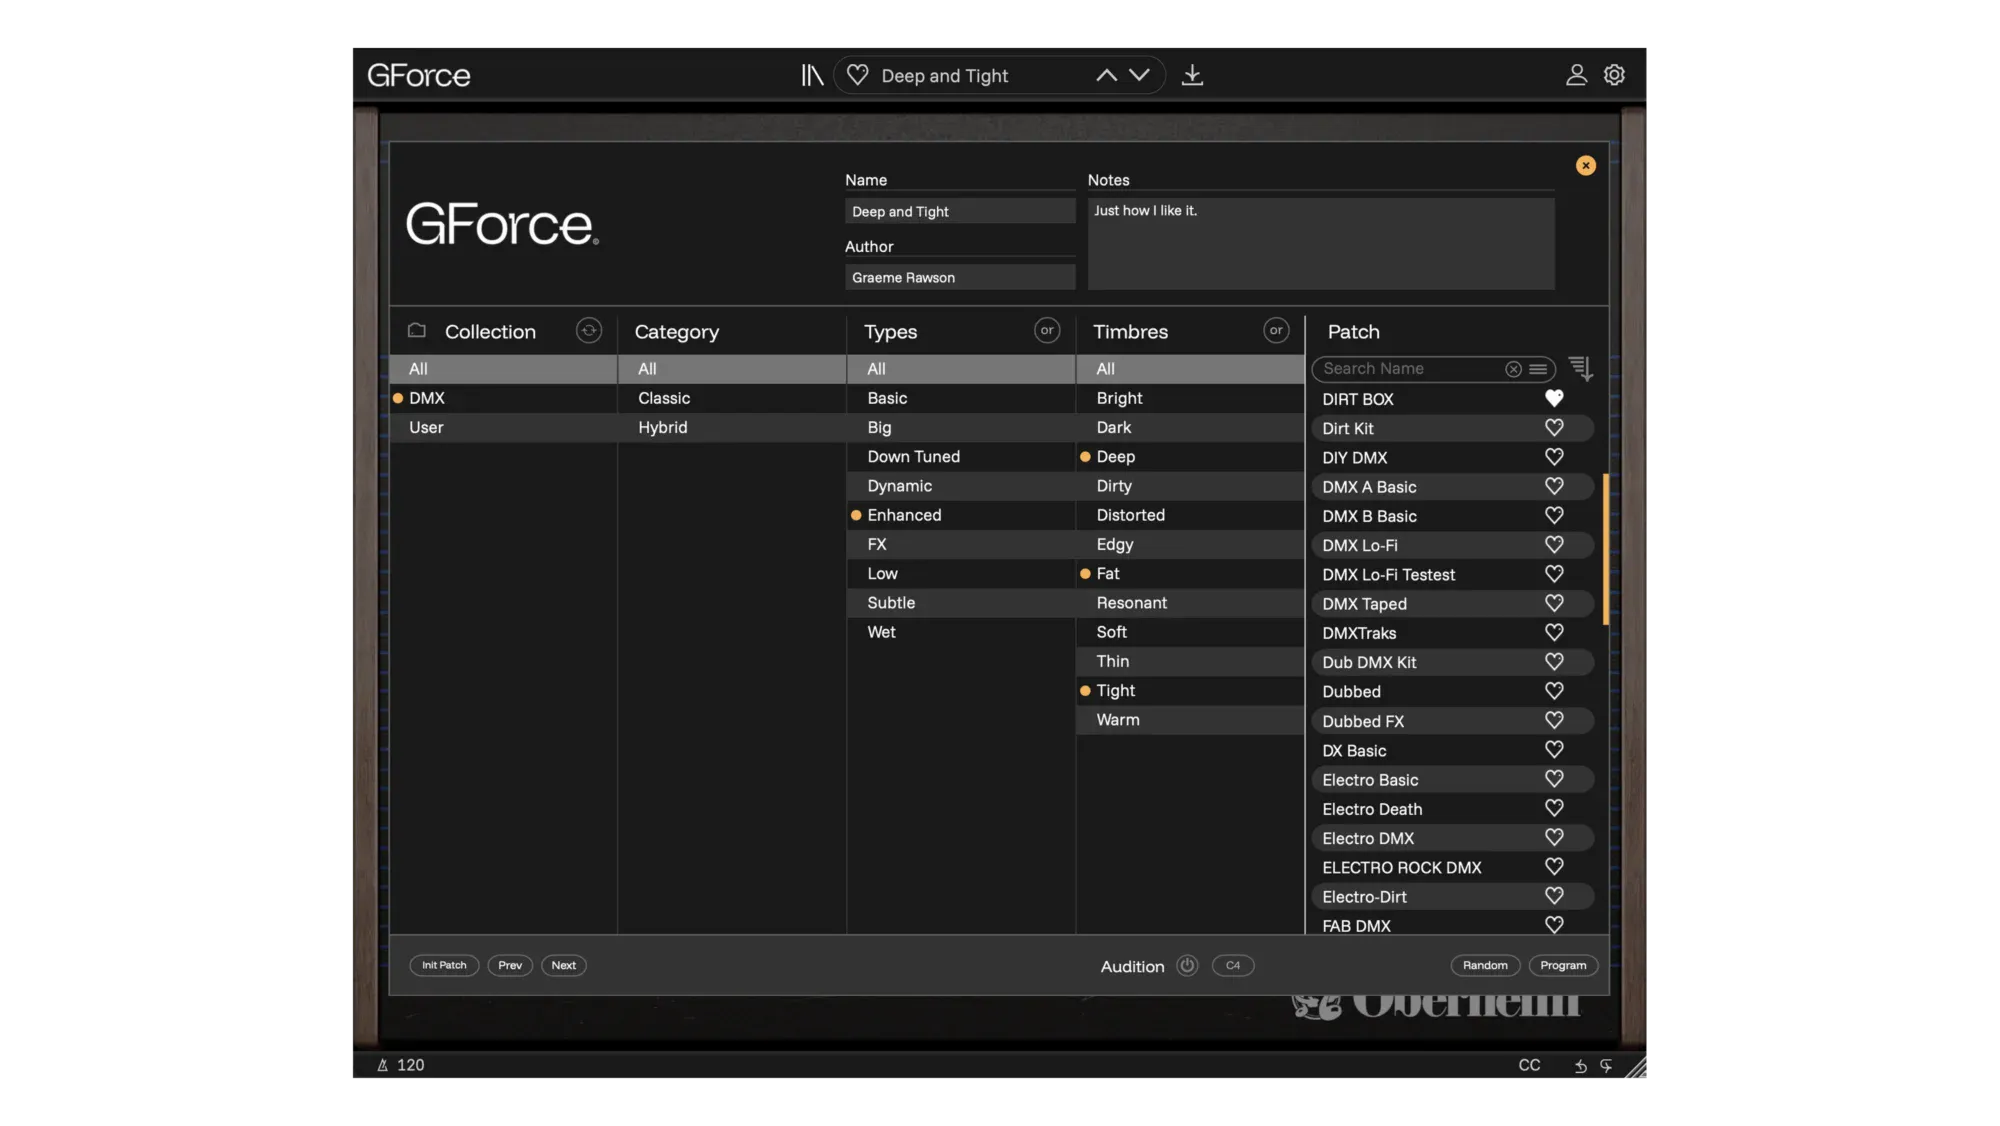
Task: Favorite the Electro DMX patch
Action: point(1554,838)
